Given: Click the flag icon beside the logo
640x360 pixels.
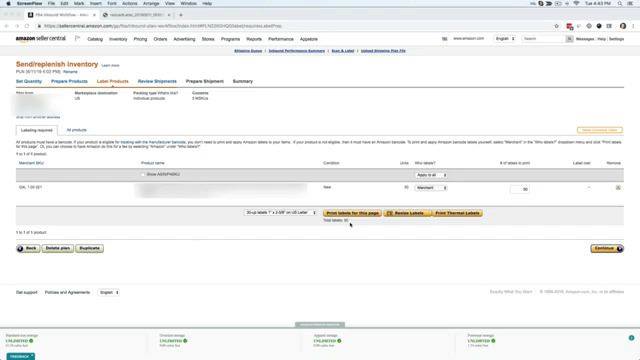Looking at the screenshot, I should [77, 38].
